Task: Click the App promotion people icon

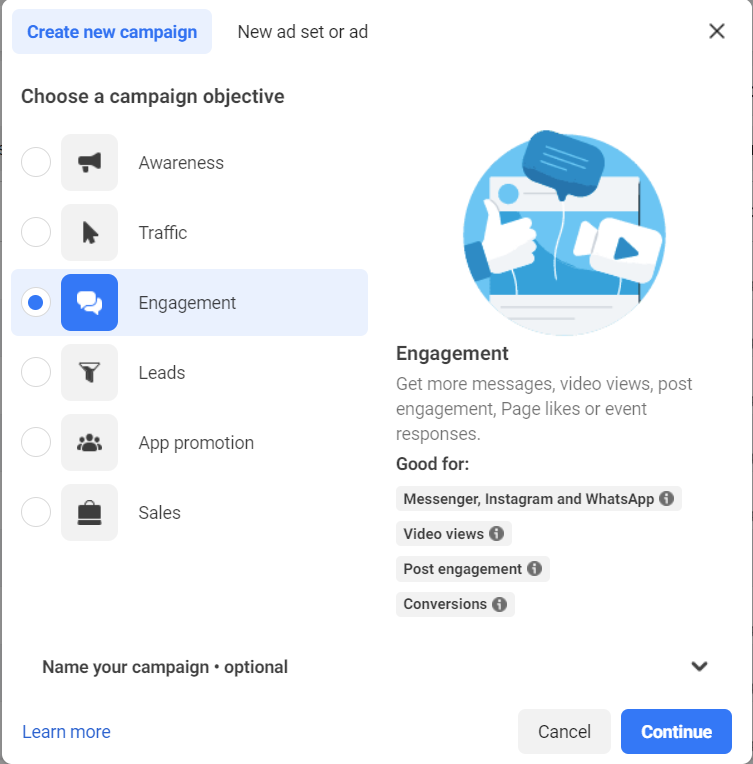Action: tap(89, 443)
